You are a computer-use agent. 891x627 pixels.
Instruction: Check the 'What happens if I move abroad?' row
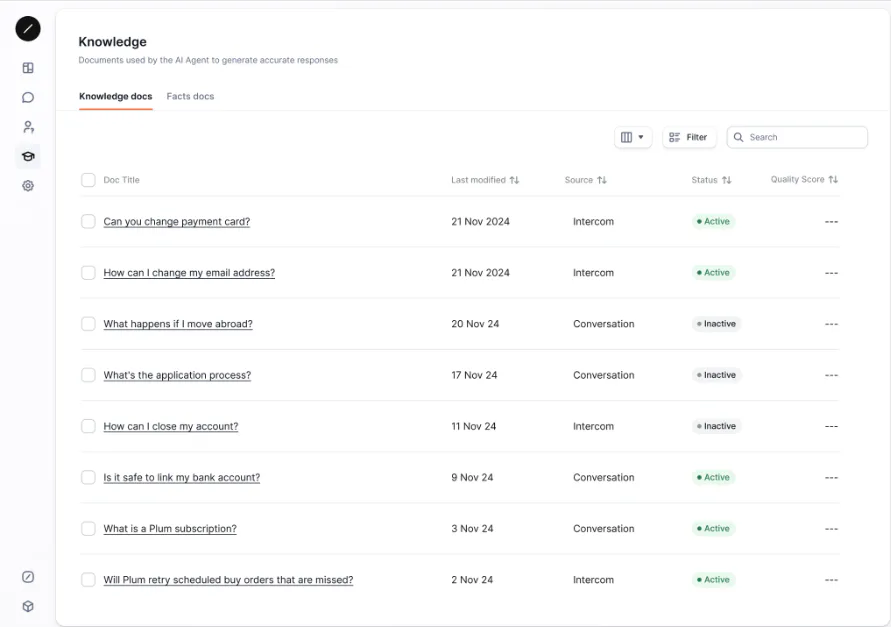[x=88, y=323]
